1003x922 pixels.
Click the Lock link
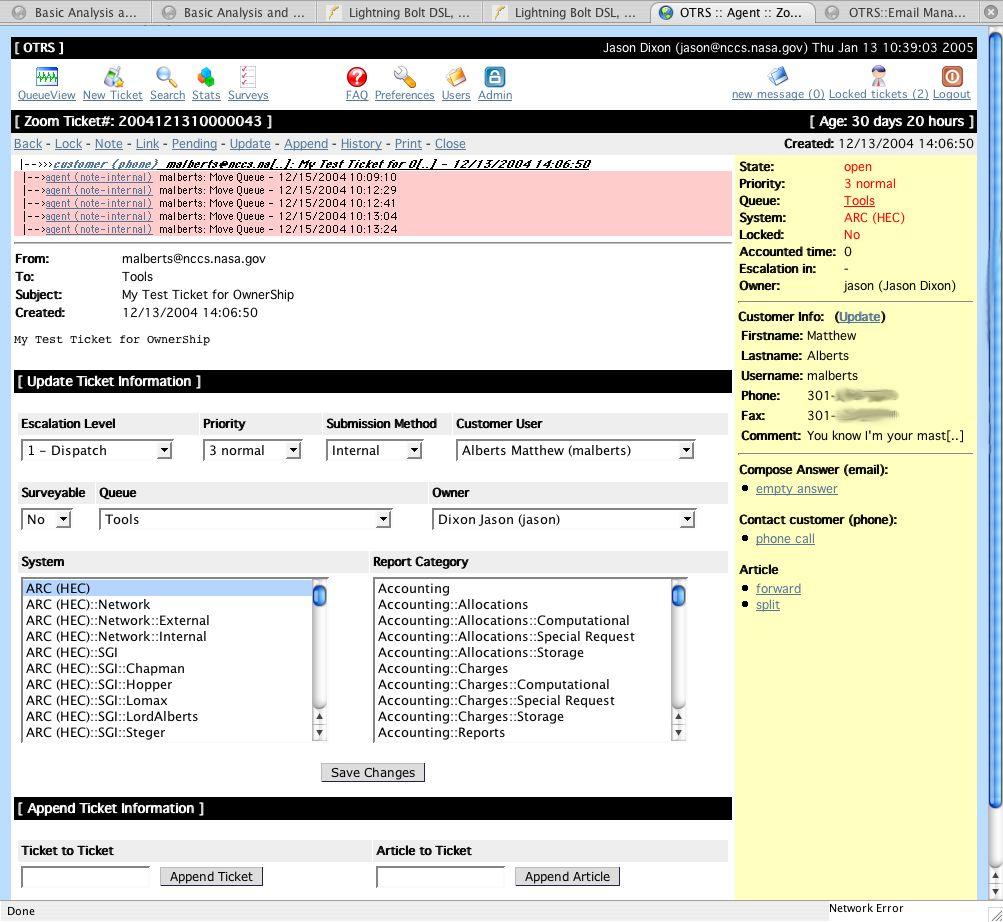pyautogui.click(x=68, y=144)
